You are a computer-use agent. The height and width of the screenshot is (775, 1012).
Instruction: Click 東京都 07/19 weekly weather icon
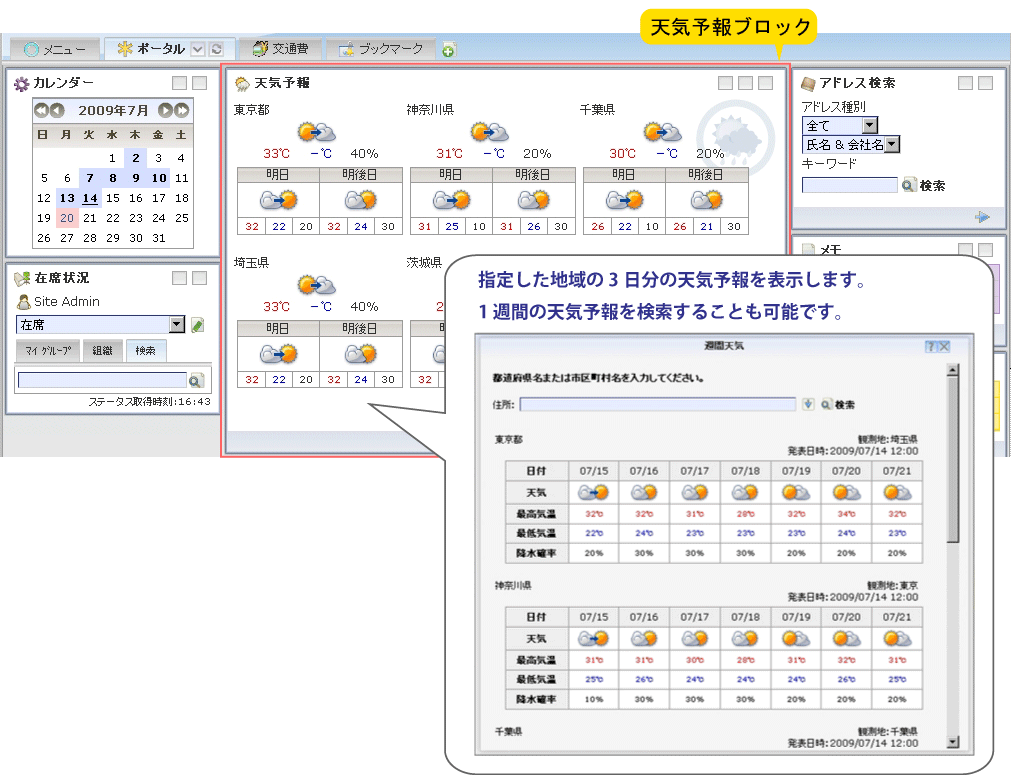pyautogui.click(x=796, y=493)
